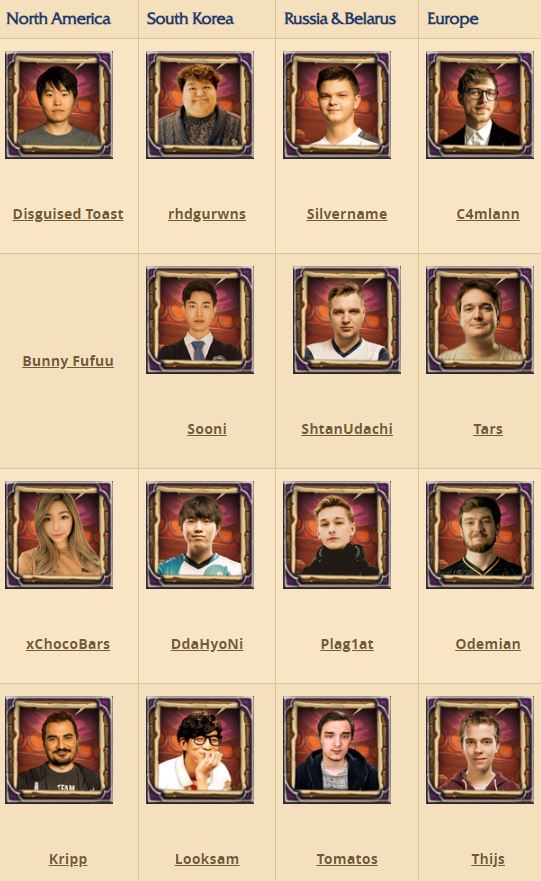541x881 pixels.
Task: Open Silvername's profile link
Action: [347, 214]
